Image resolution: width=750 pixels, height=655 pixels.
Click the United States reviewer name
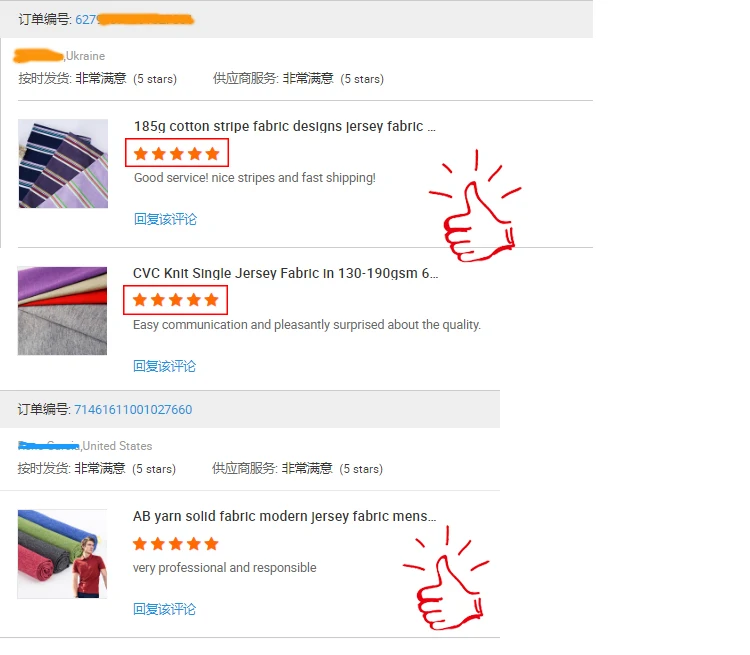(49, 446)
